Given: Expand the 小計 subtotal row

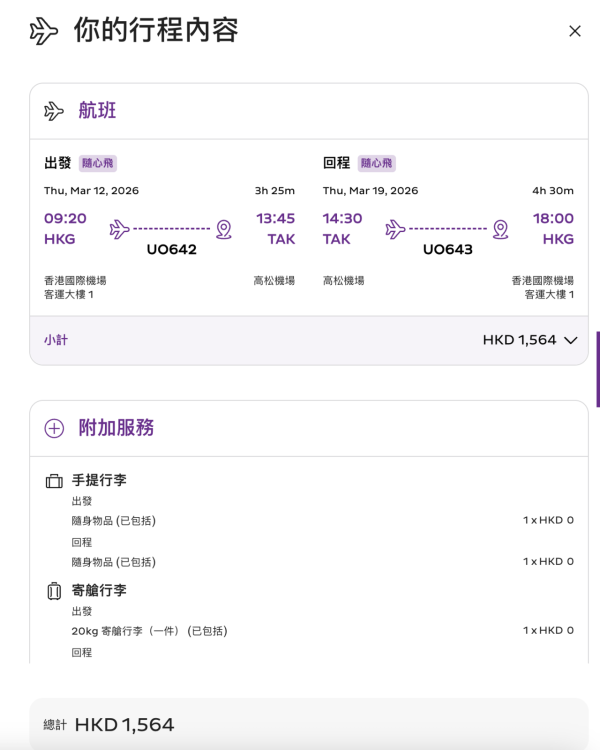Looking at the screenshot, I should pyautogui.click(x=56, y=340).
